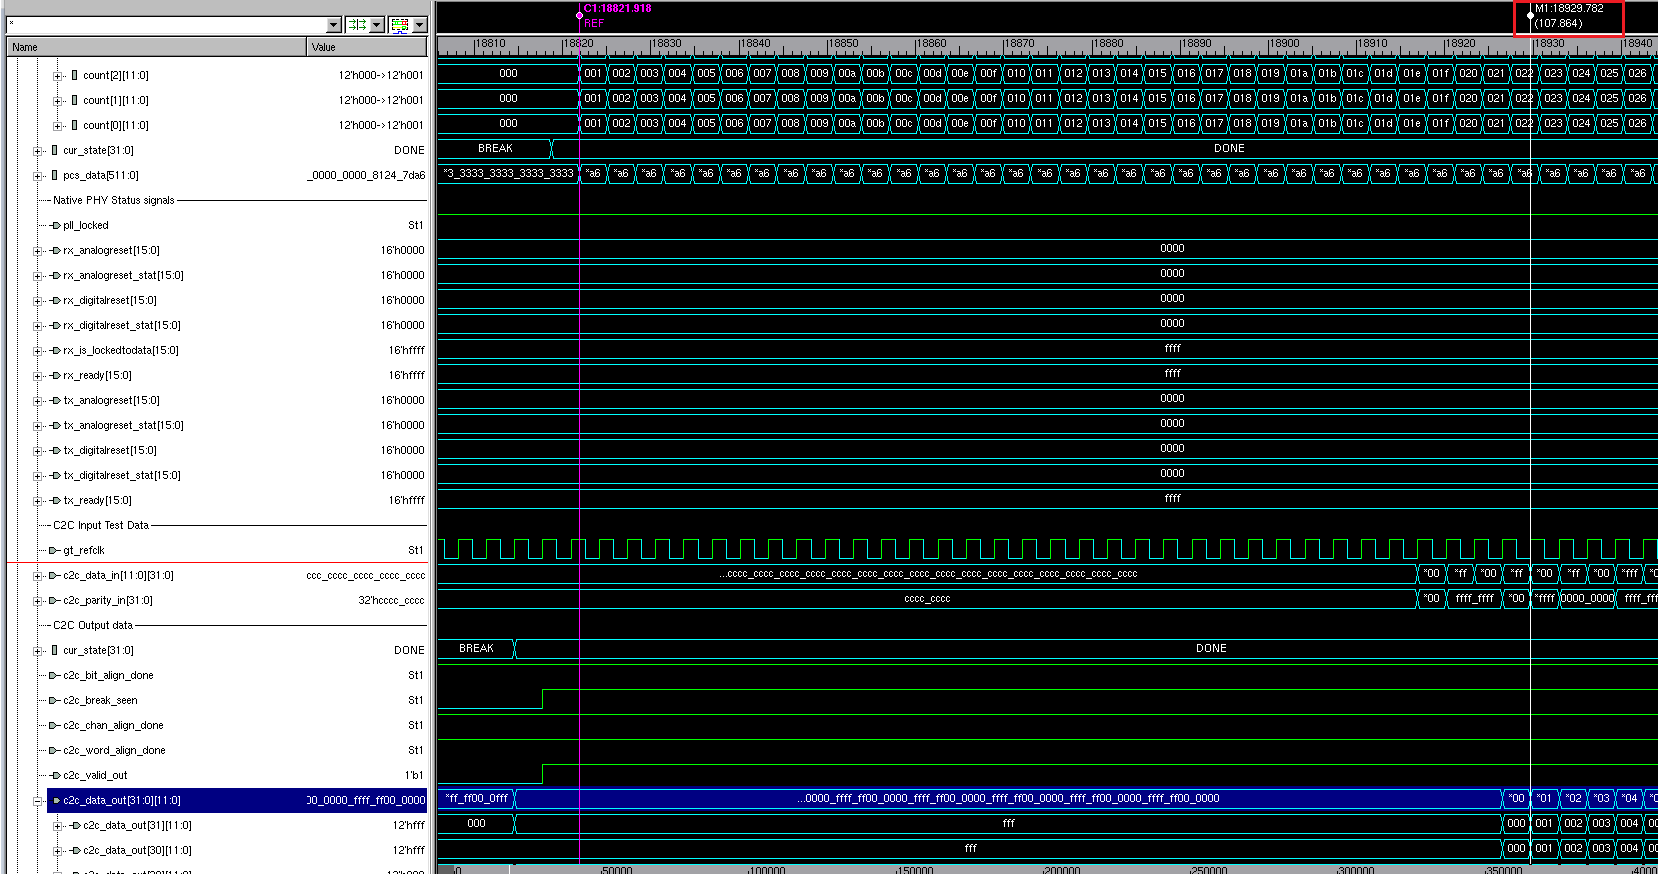Click the green signal-grouping arrows icon
The height and width of the screenshot is (874, 1658).
pyautogui.click(x=357, y=25)
